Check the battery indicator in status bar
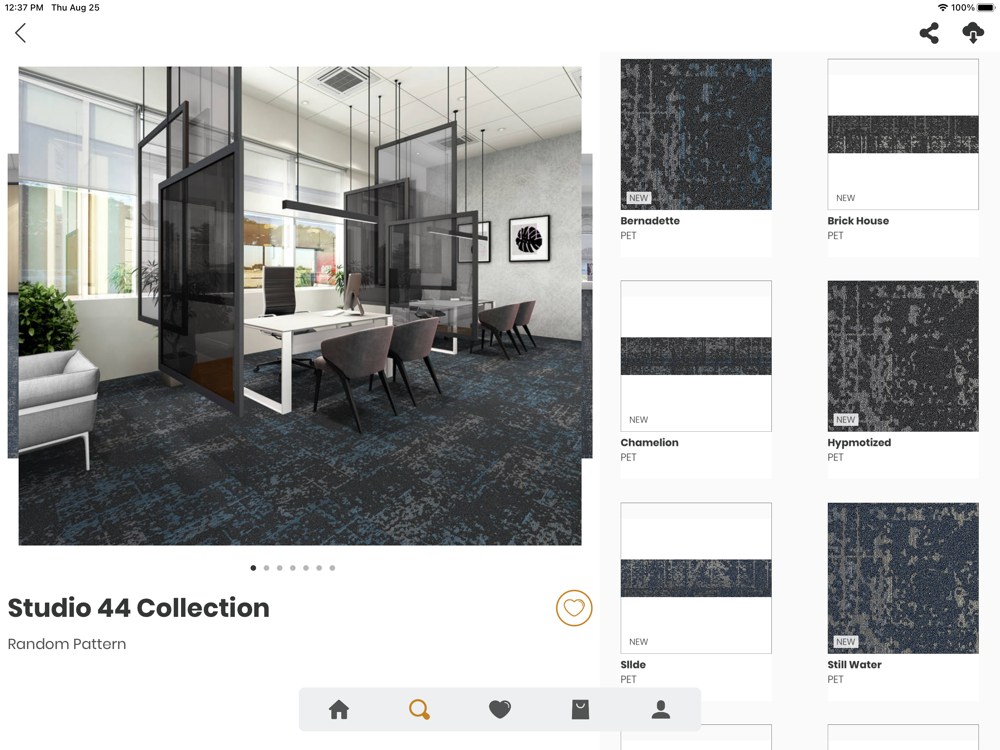This screenshot has width=1000, height=750. (x=985, y=8)
